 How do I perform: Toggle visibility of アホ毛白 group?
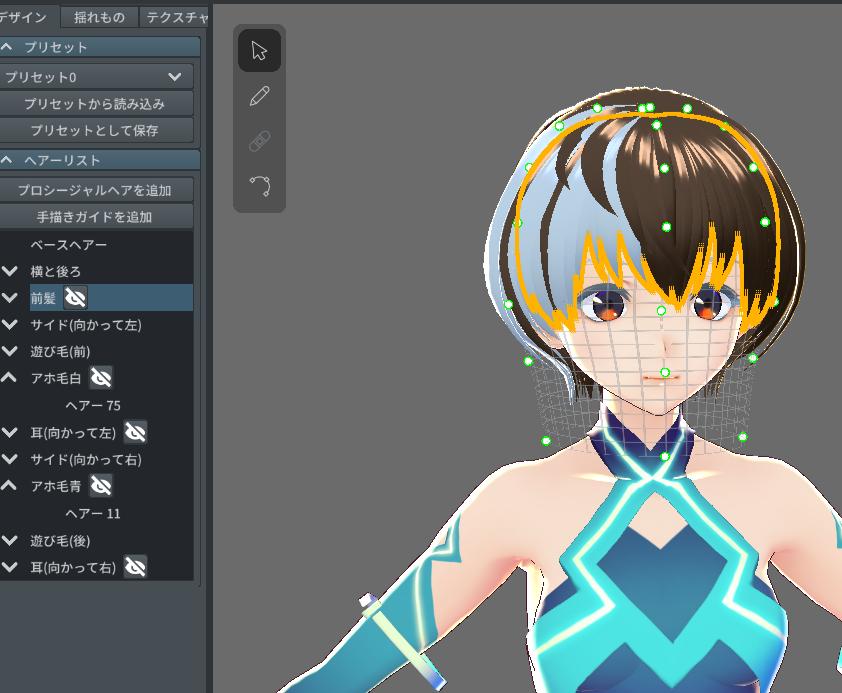[x=101, y=377]
